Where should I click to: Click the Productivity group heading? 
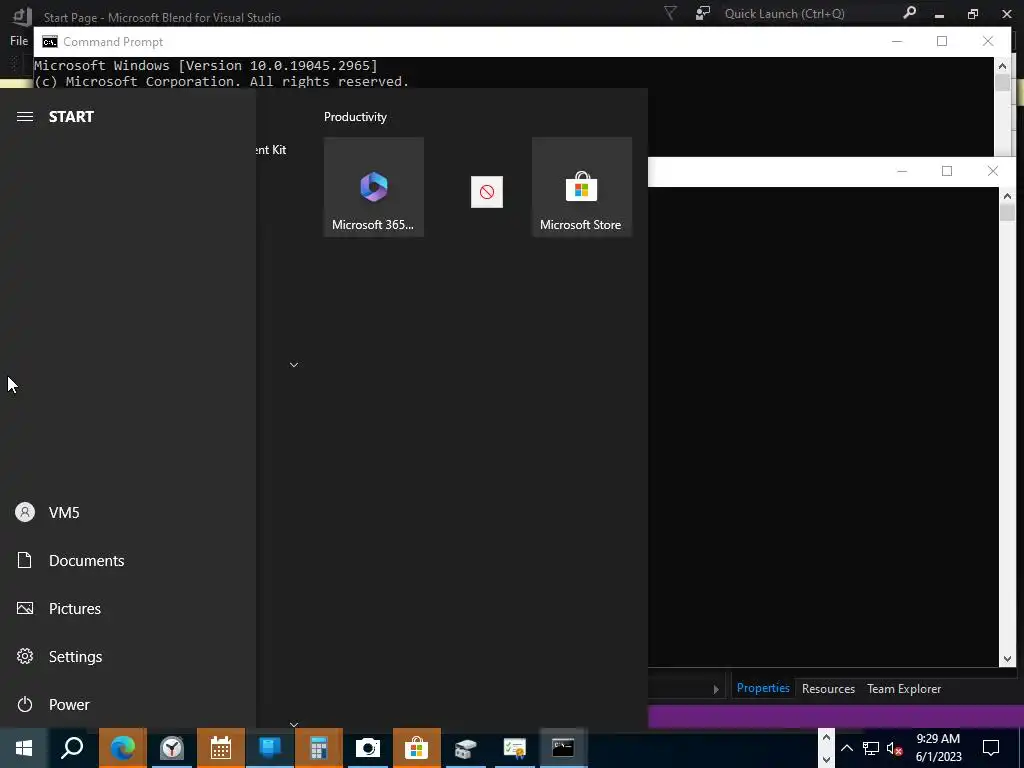355,117
